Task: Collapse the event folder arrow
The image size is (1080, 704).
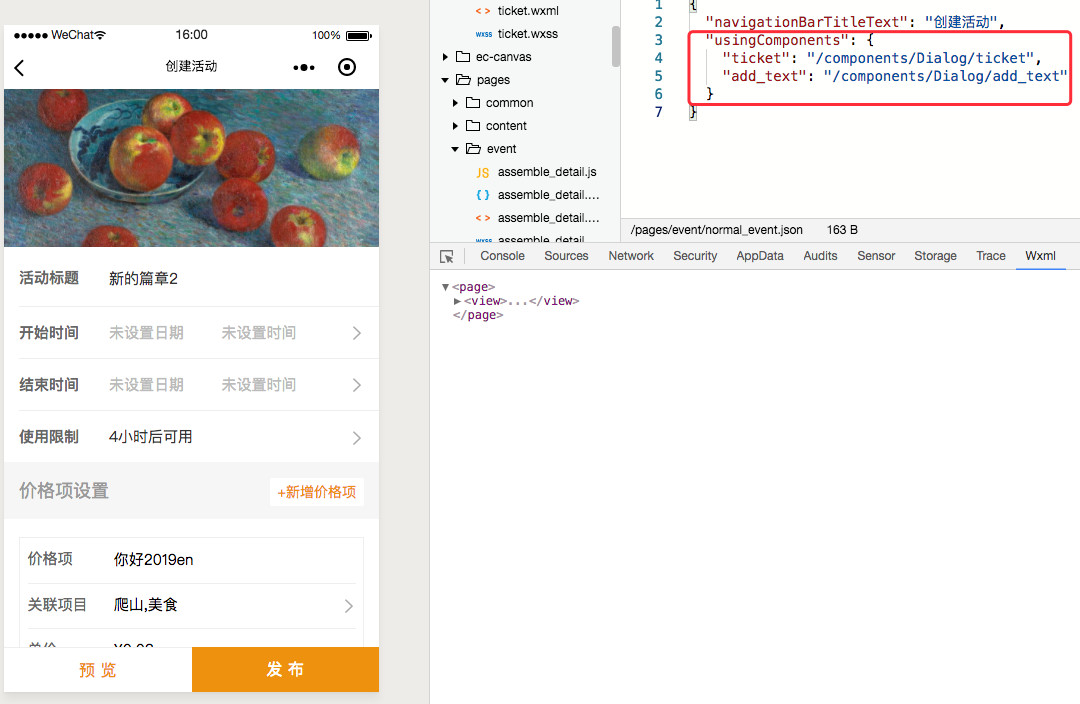Action: point(455,149)
